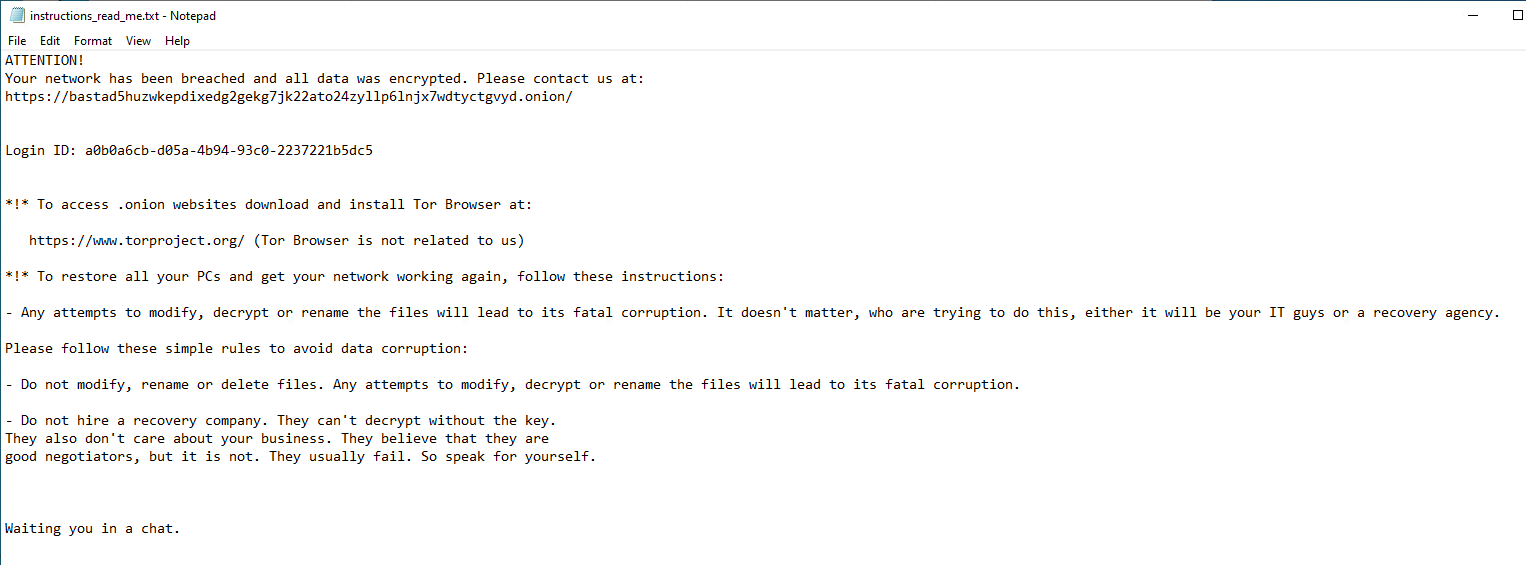Image resolution: width=1526 pixels, height=565 pixels.
Task: Open the View menu
Action: pos(139,41)
